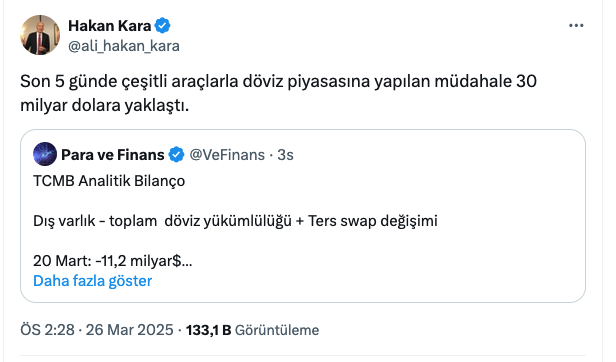Visit the @VeFinans handle
This screenshot has height=362, width=616.
(x=227, y=155)
